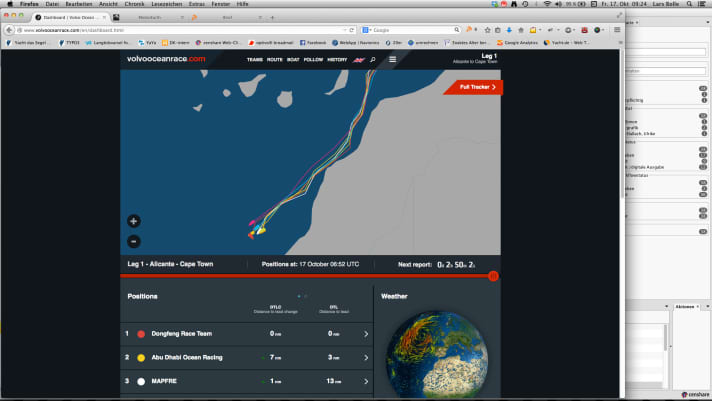
Task: Enter Firefox fullscreen with the arrows icon
Action: point(619,15)
